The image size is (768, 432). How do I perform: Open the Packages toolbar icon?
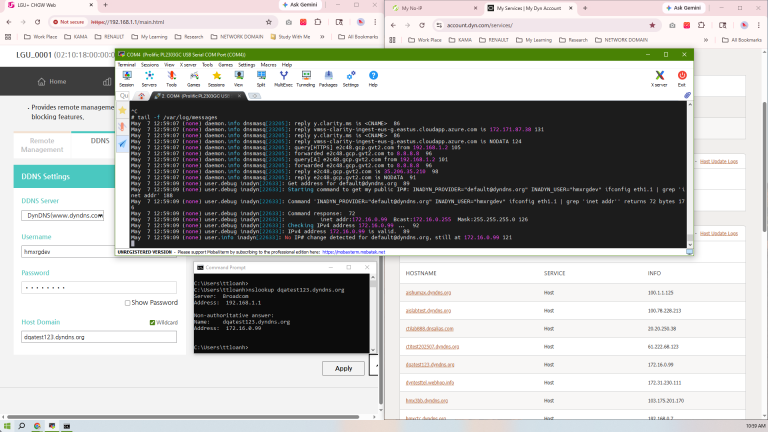(328, 78)
